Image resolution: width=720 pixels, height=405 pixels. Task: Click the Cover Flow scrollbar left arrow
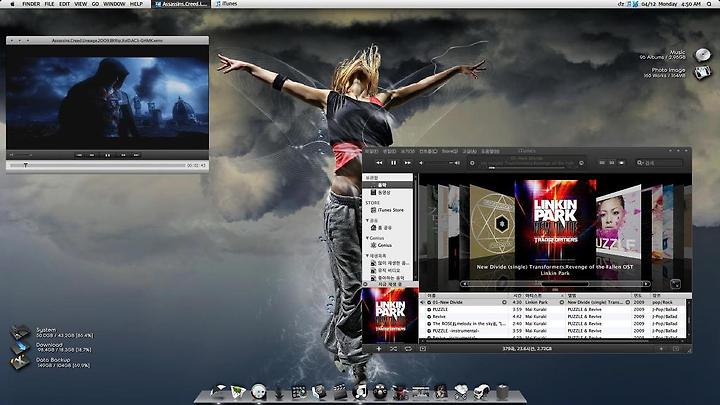click(x=465, y=284)
